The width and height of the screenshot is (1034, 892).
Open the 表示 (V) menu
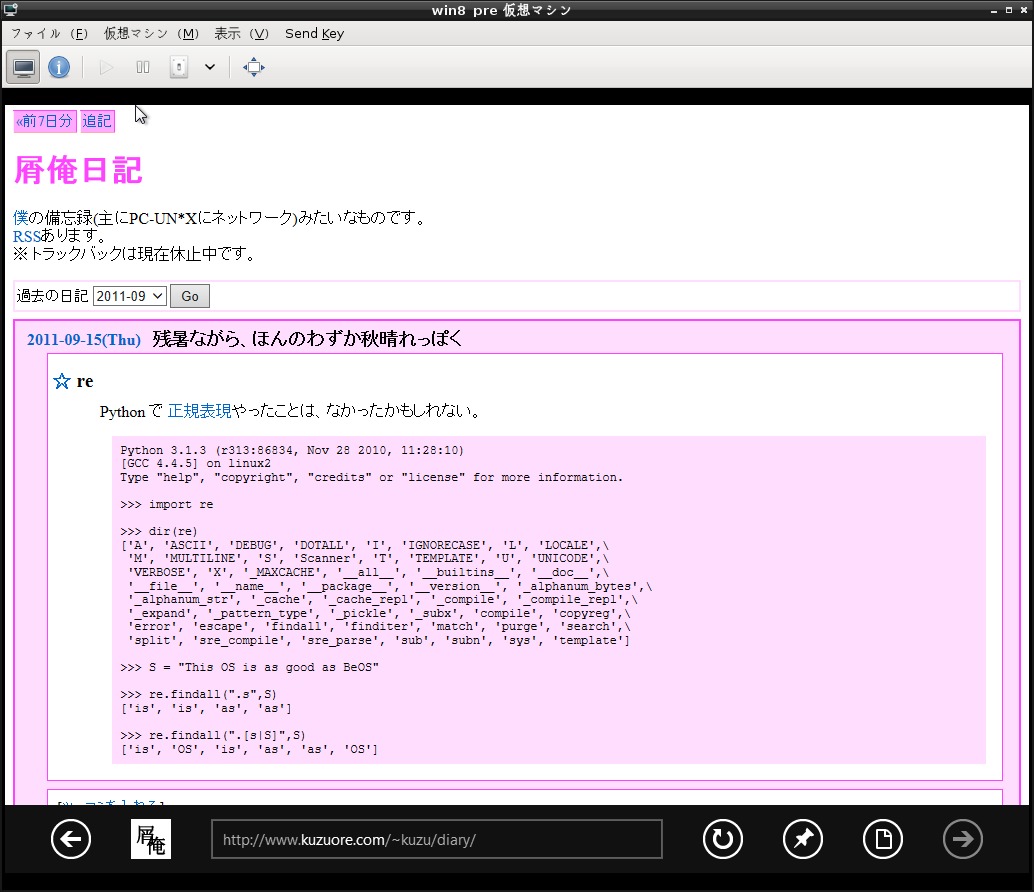tap(241, 34)
